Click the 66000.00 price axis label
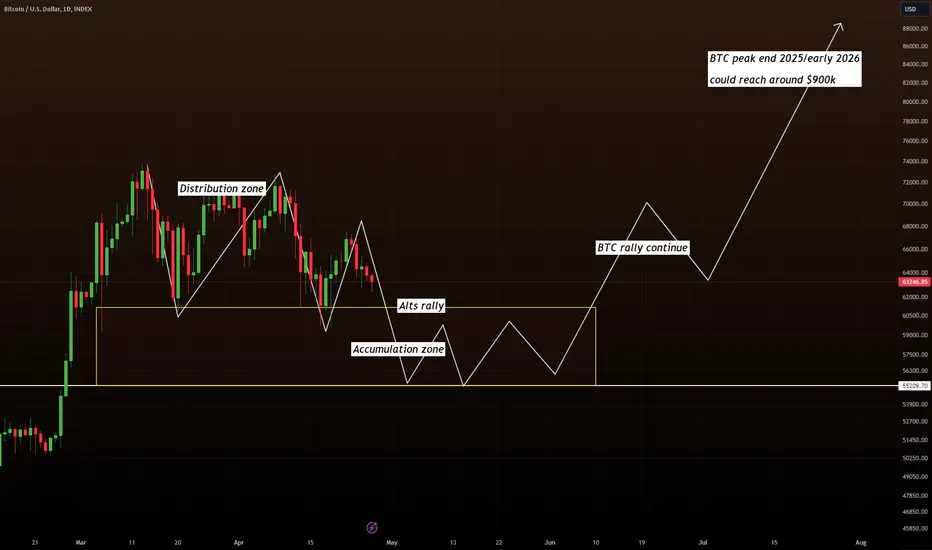The image size is (932, 550). point(915,249)
